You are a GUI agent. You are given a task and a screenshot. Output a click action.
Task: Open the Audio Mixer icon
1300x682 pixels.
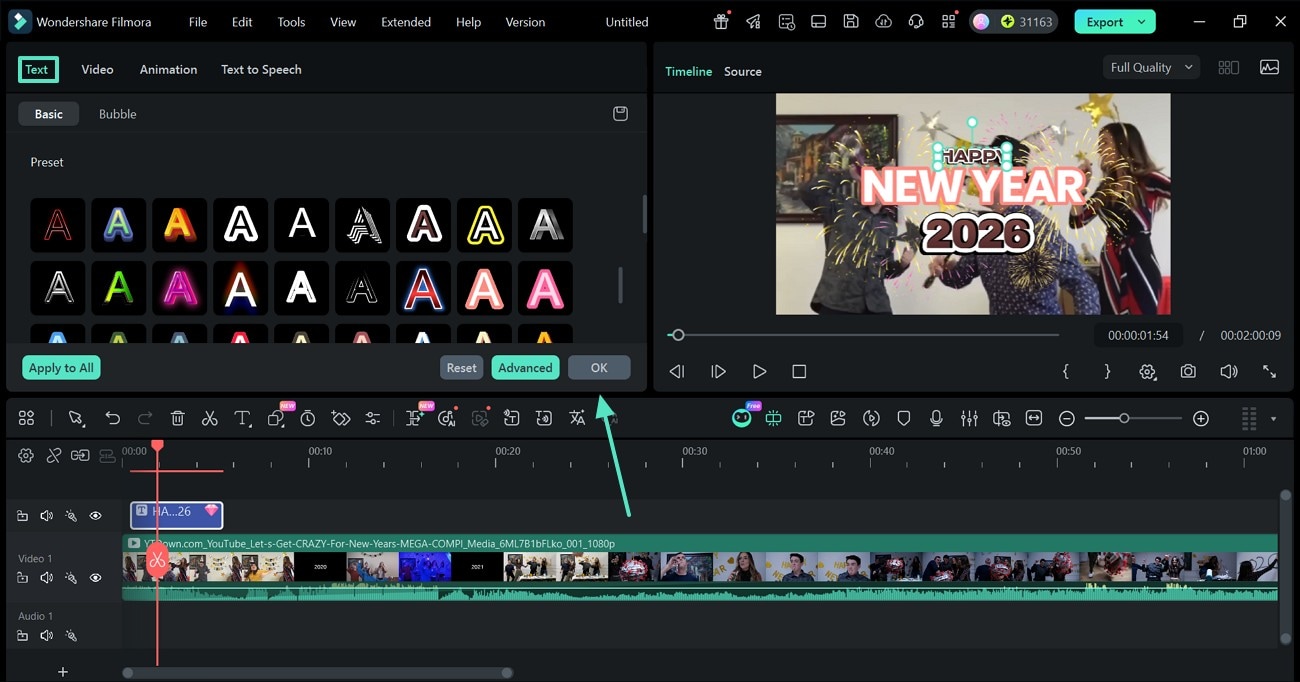(969, 418)
